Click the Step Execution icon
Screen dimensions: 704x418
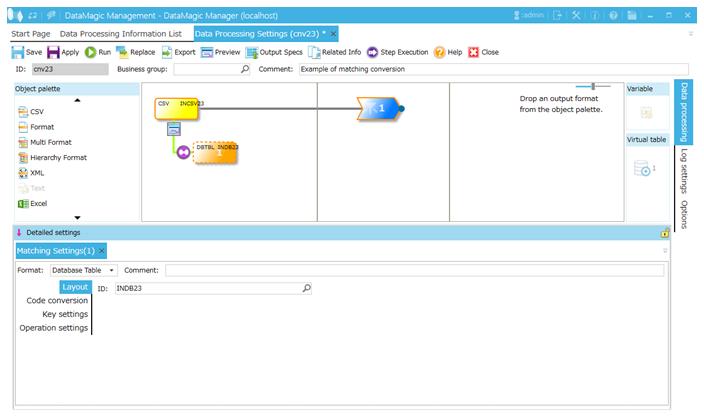coord(372,52)
